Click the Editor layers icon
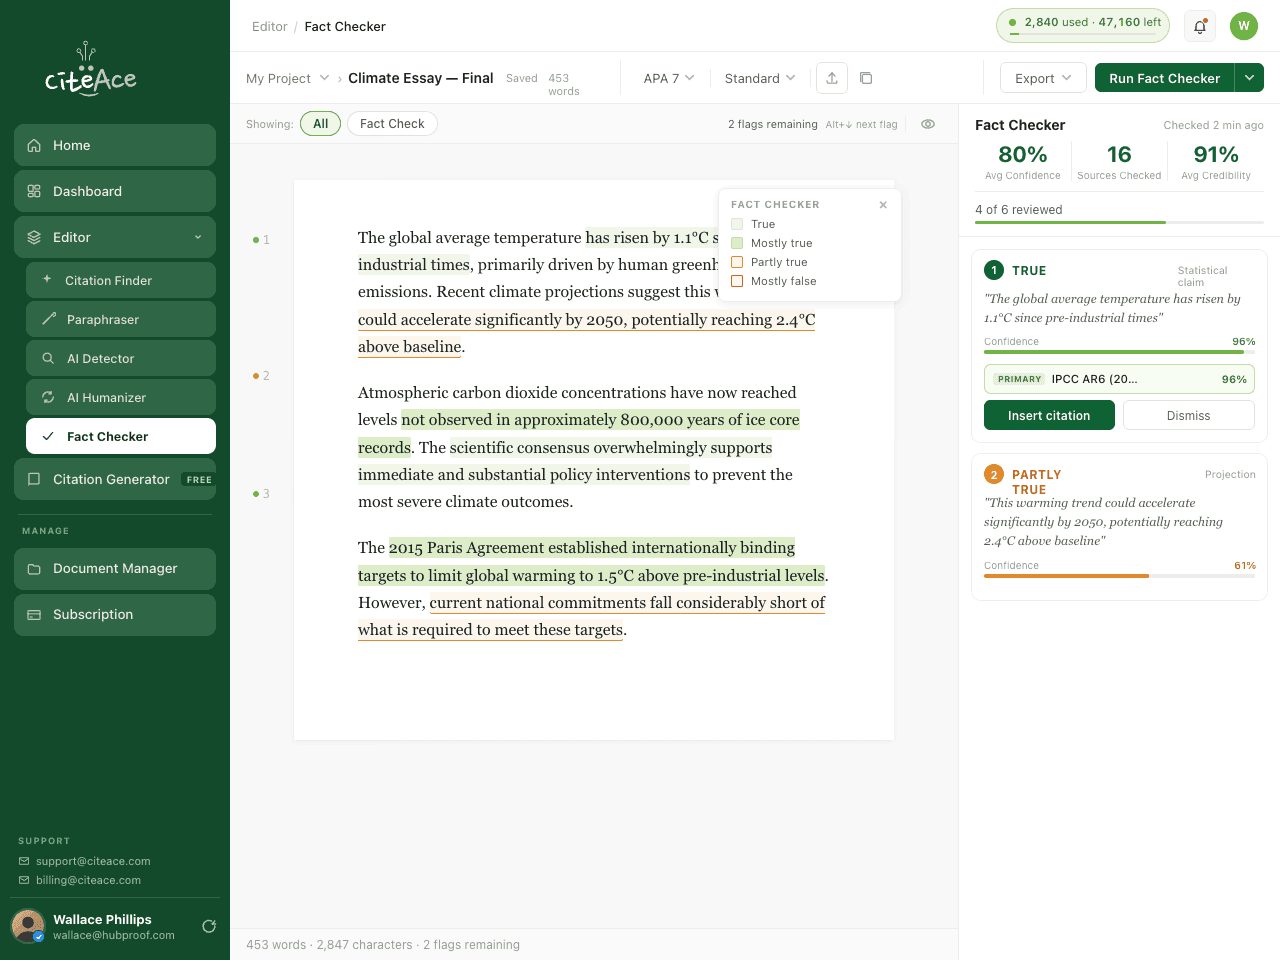This screenshot has width=1280, height=960. [x=34, y=237]
